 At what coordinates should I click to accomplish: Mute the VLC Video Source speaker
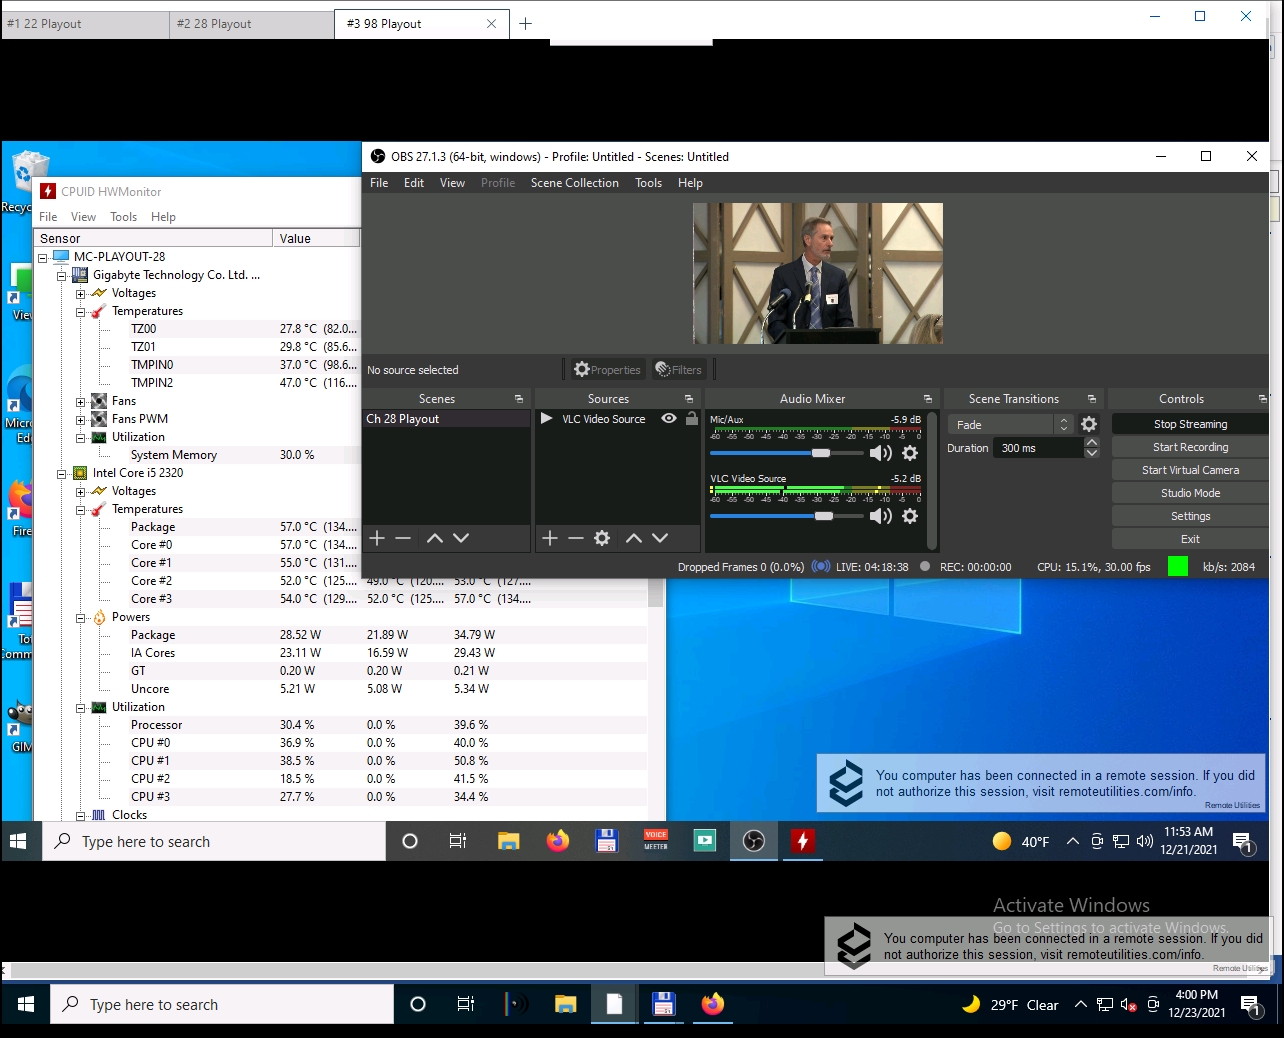[880, 516]
